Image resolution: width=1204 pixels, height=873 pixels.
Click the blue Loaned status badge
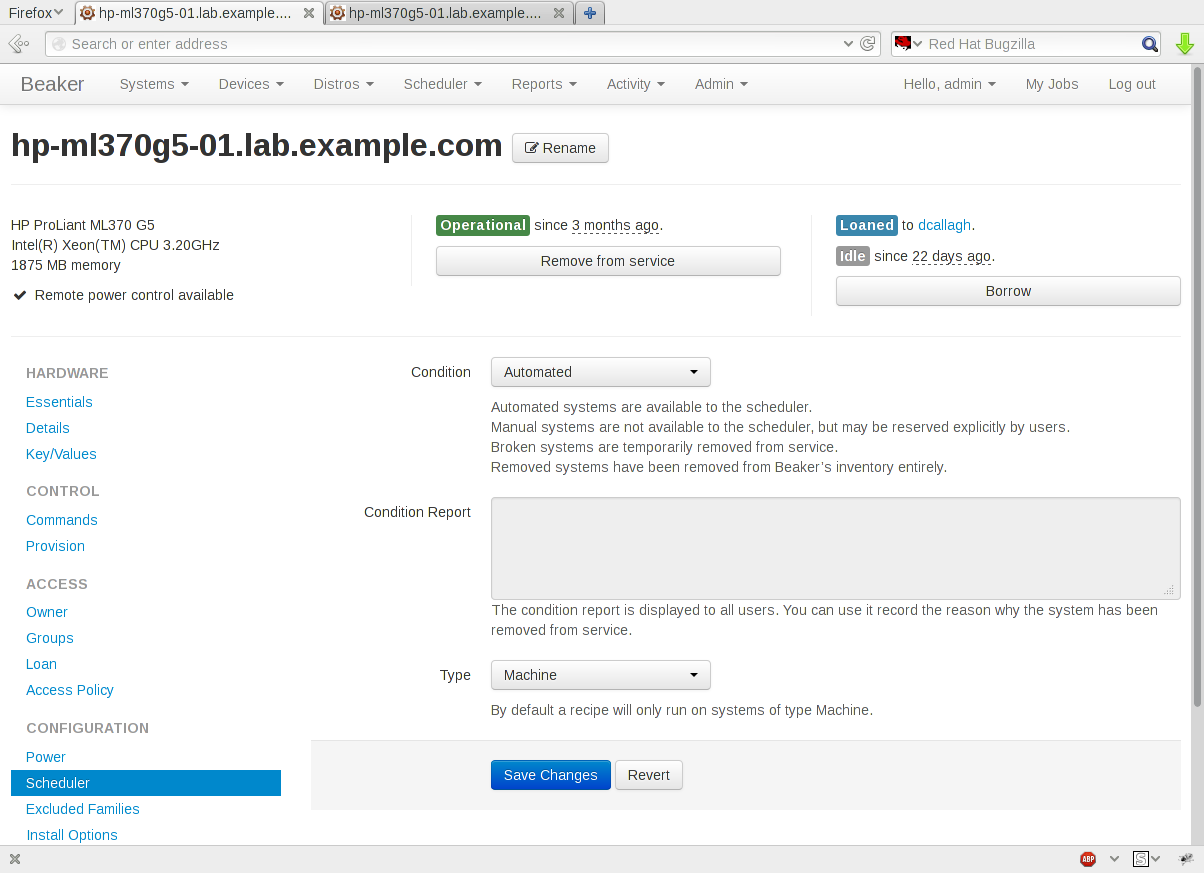(x=867, y=225)
